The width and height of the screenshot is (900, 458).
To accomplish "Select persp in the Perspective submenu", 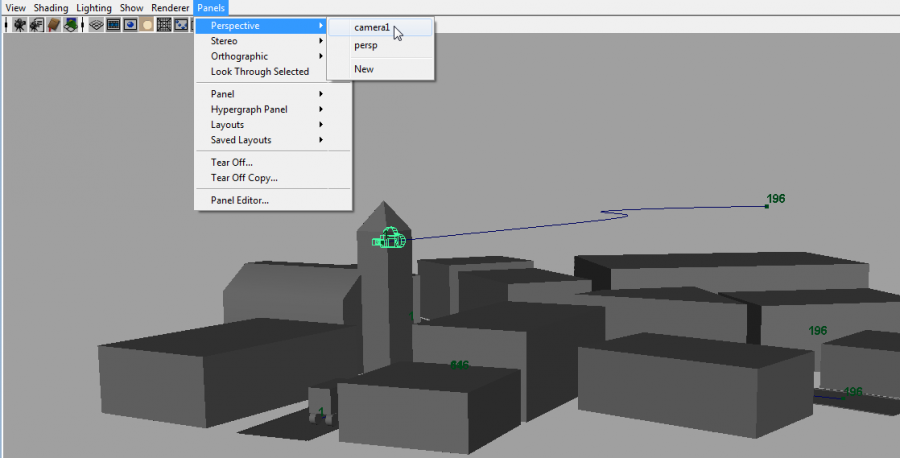I will (366, 46).
